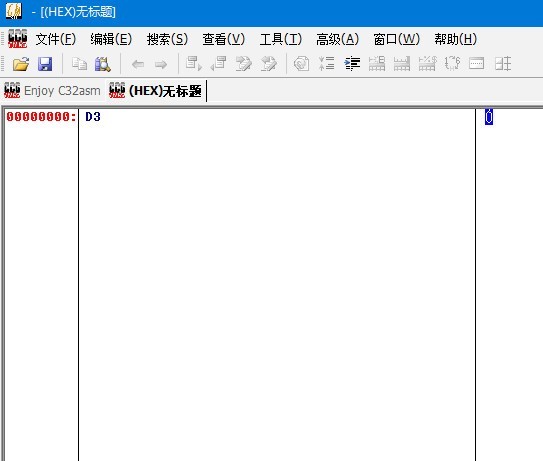Image resolution: width=543 pixels, height=461 pixels.
Task: Click the save floppy disk icon
Action: coord(45,64)
